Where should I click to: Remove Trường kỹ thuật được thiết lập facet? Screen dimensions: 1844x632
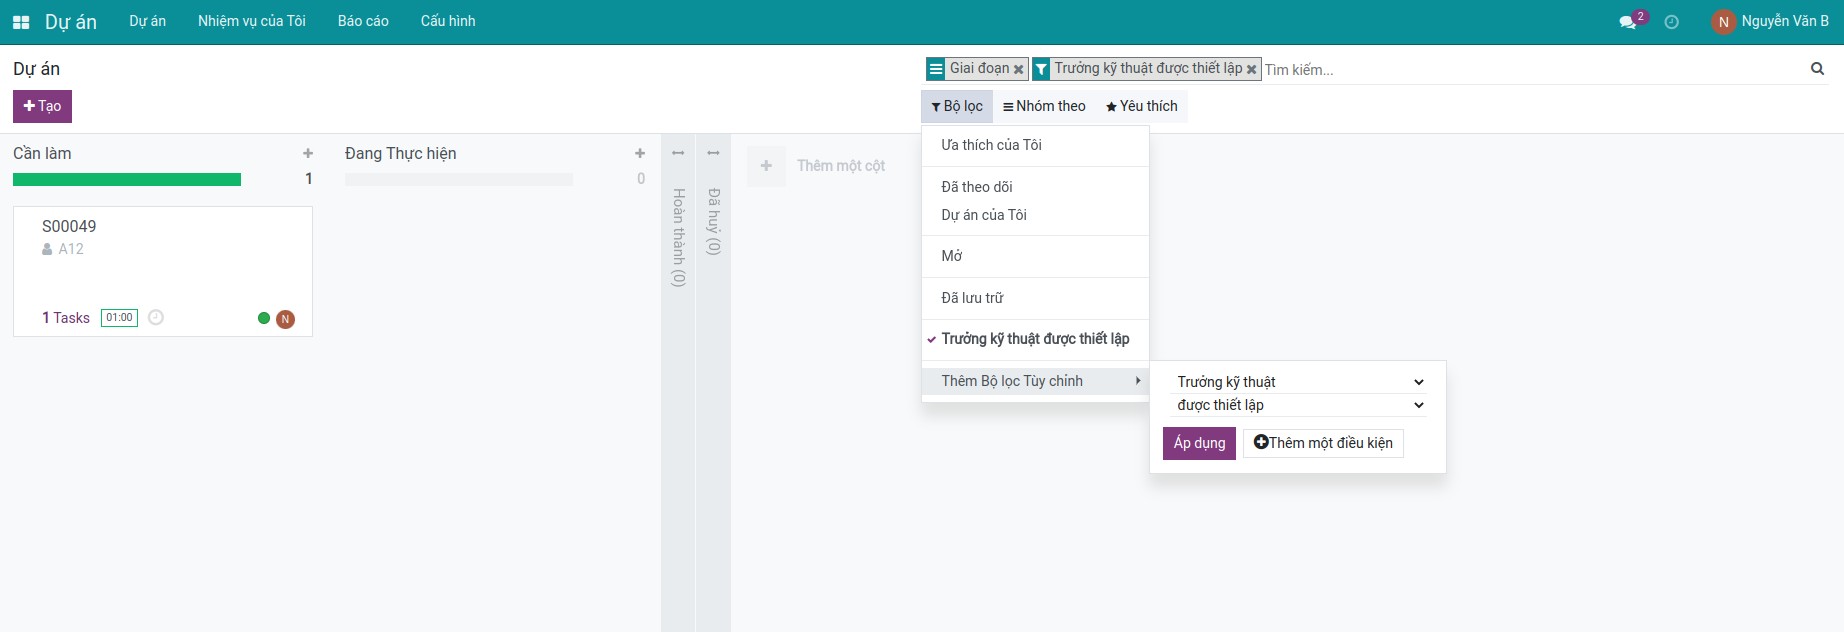1251,70
